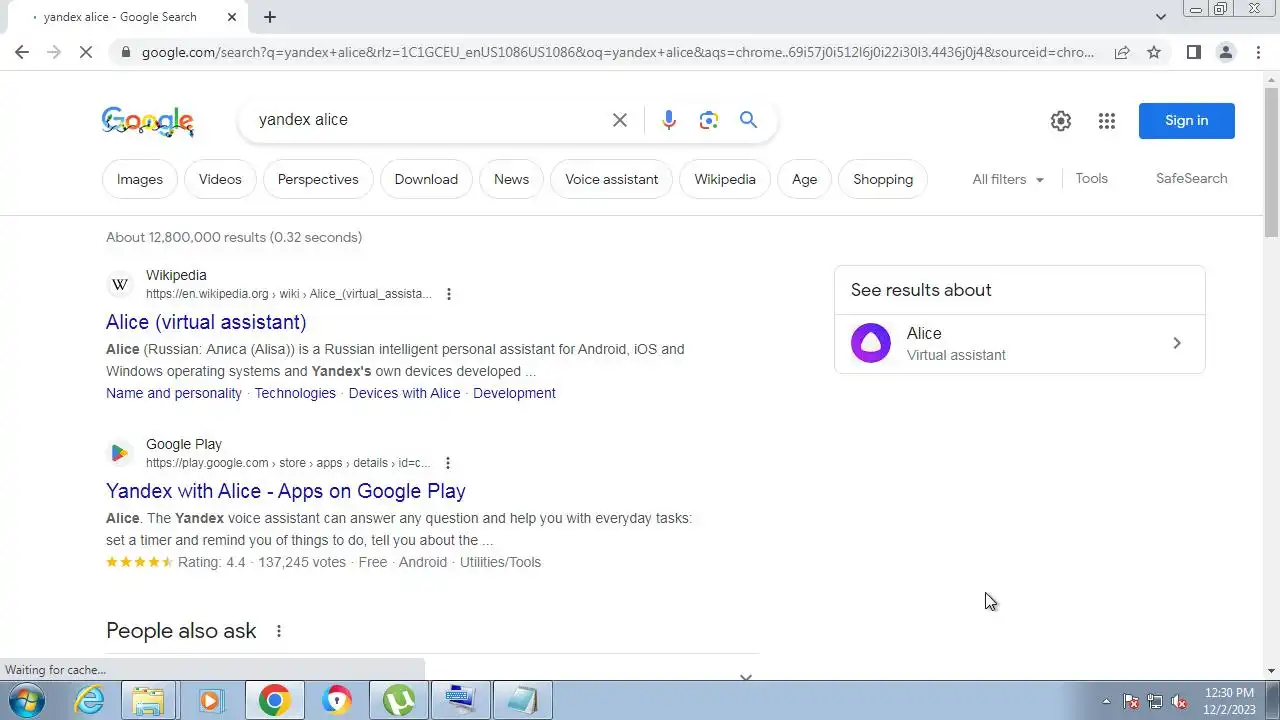Viewport: 1280px width, 720px height.
Task: Open more options for Google Play result
Action: click(x=447, y=463)
